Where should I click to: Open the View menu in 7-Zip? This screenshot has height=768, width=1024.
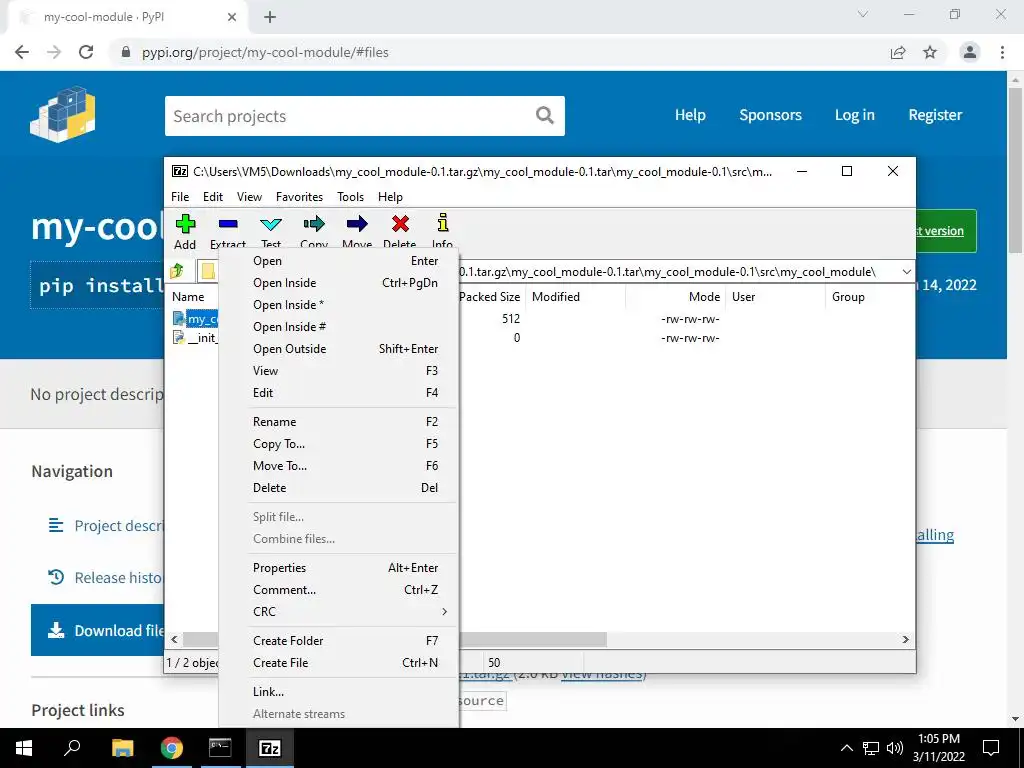pos(249,197)
